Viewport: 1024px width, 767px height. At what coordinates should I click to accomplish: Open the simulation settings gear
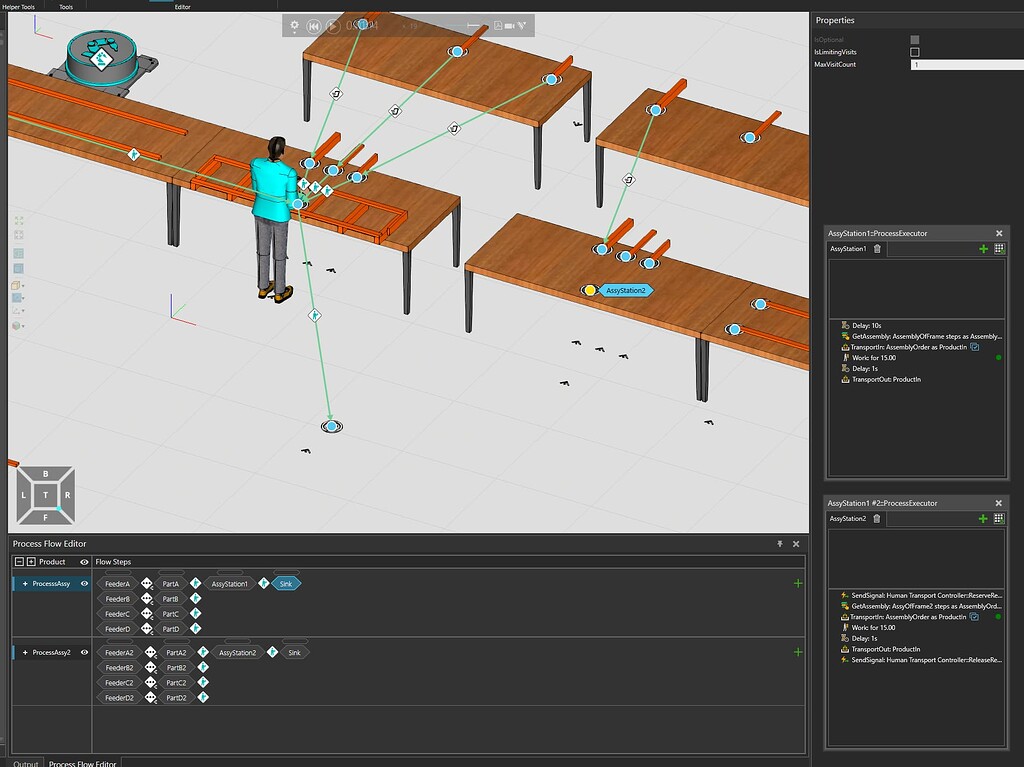pos(295,25)
